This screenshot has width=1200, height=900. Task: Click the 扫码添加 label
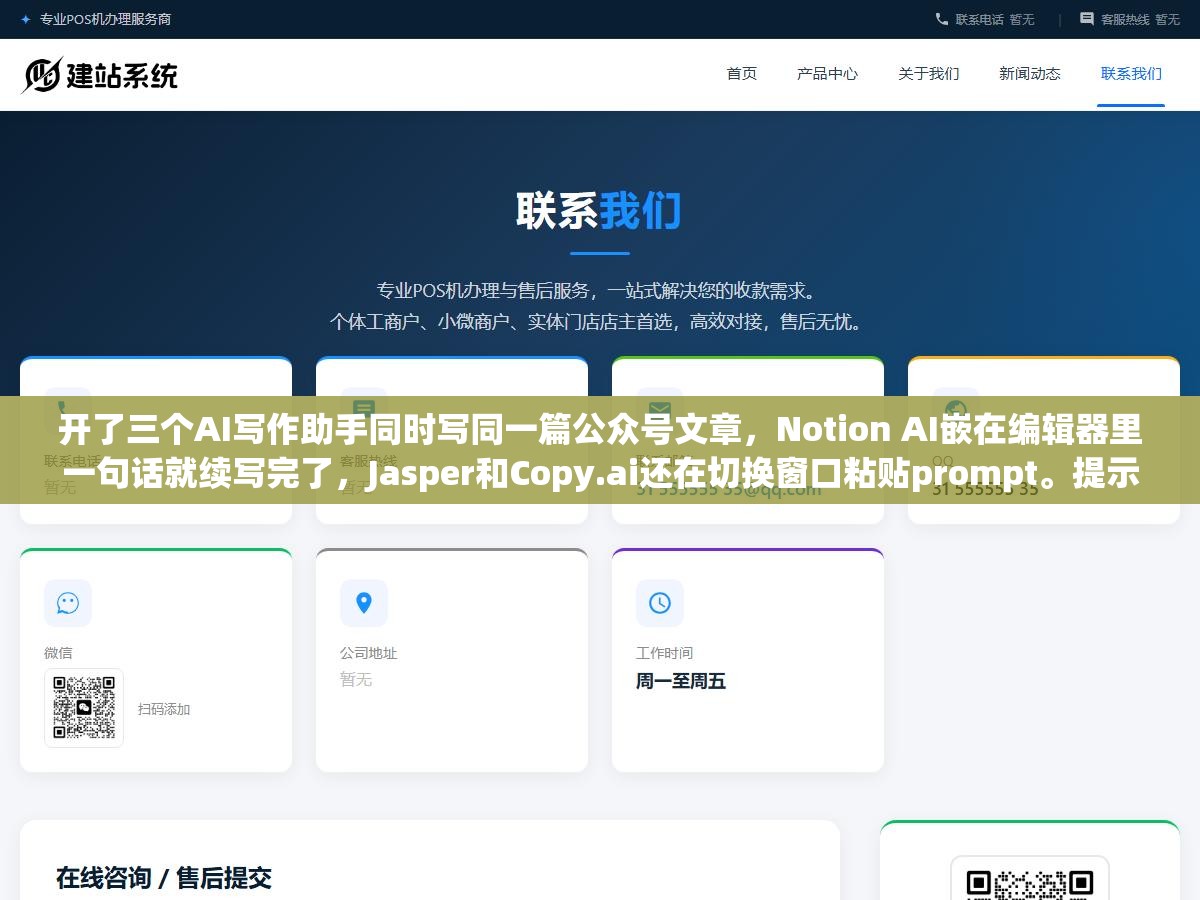pyautogui.click(x=164, y=709)
